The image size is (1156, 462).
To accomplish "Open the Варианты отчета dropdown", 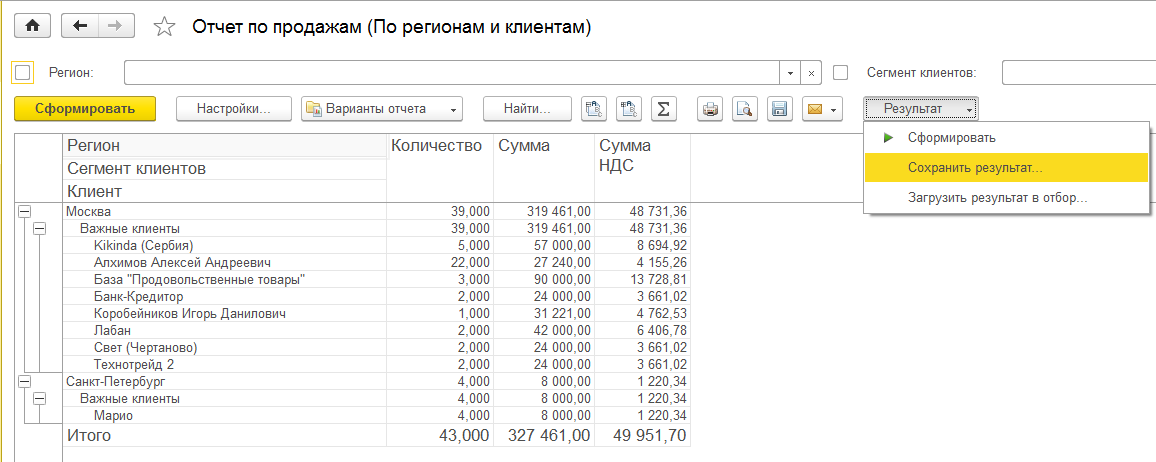I will (x=382, y=109).
